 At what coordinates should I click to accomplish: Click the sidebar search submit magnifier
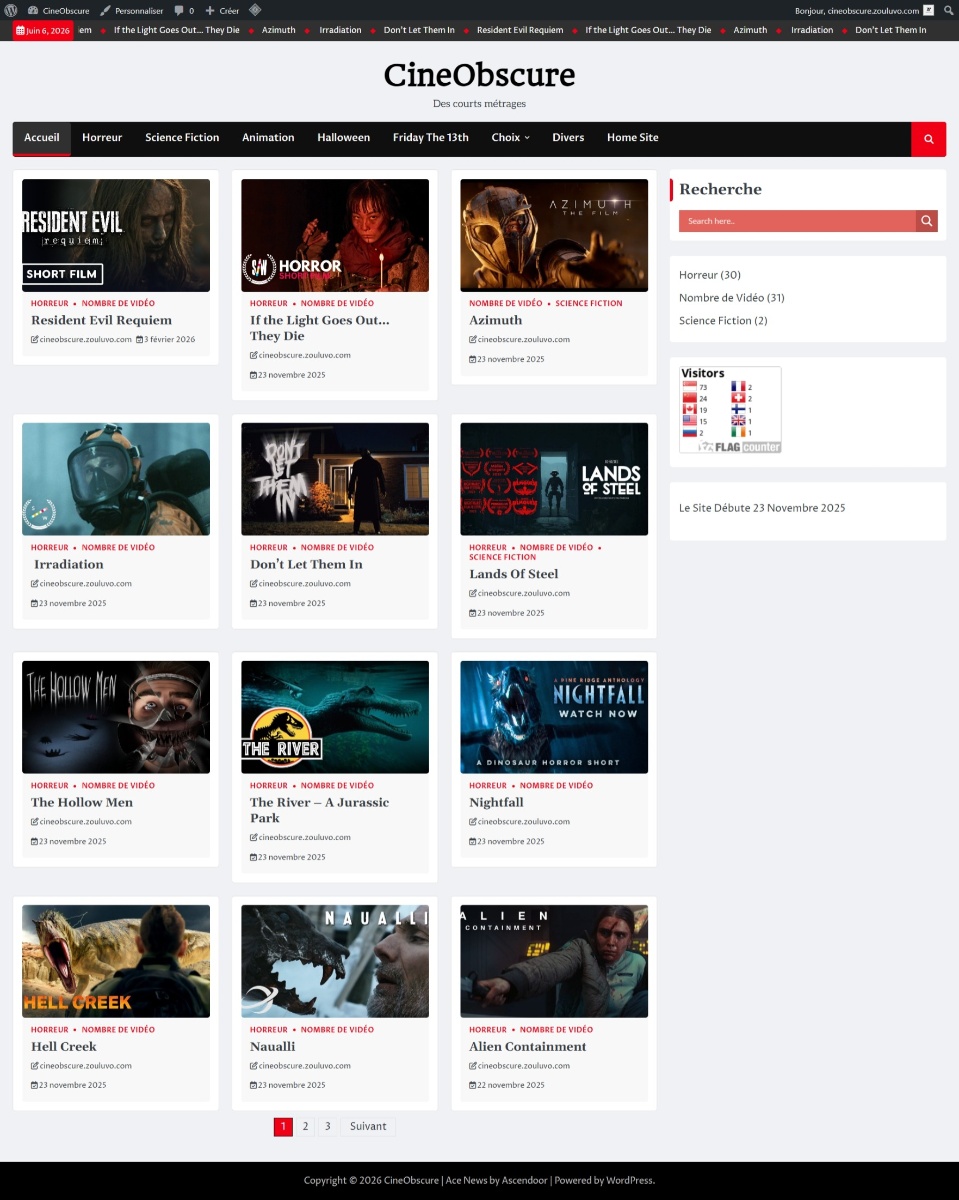(927, 221)
